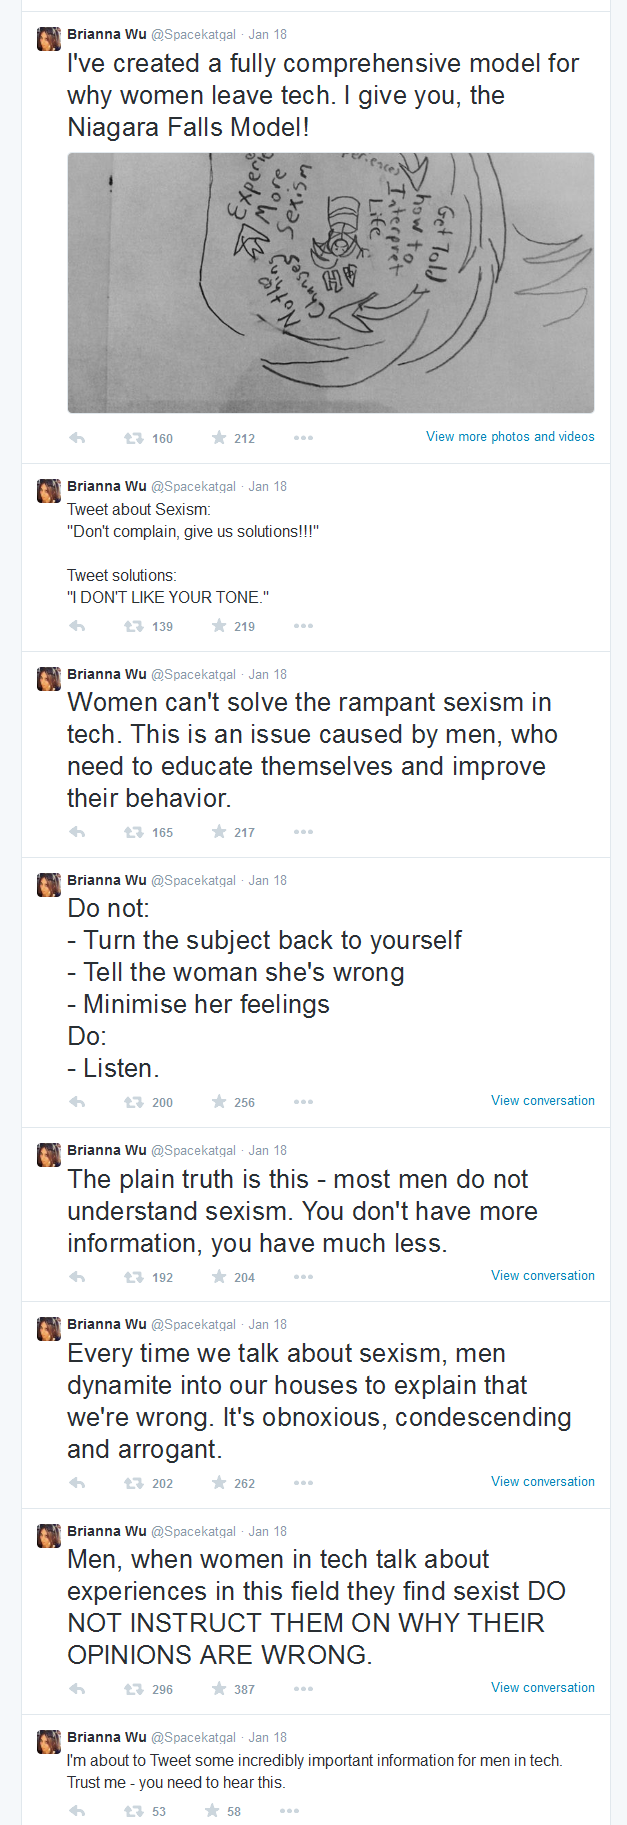Favorite the tweet with 387 favorites
This screenshot has height=1825, width=627.
pos(219,1689)
